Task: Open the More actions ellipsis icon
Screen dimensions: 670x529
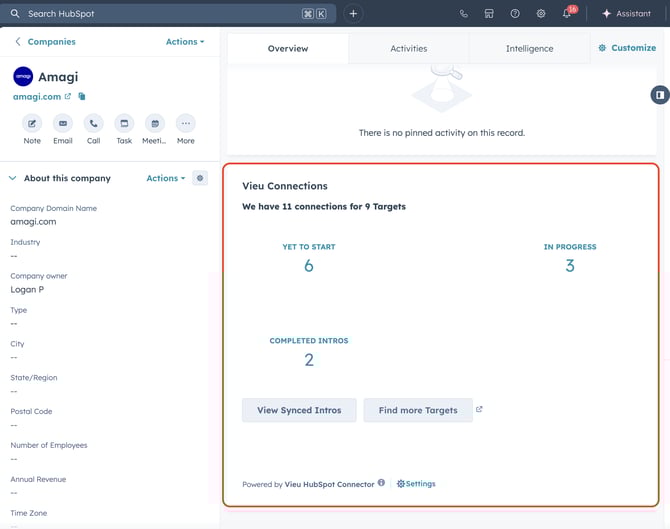Action: click(186, 124)
